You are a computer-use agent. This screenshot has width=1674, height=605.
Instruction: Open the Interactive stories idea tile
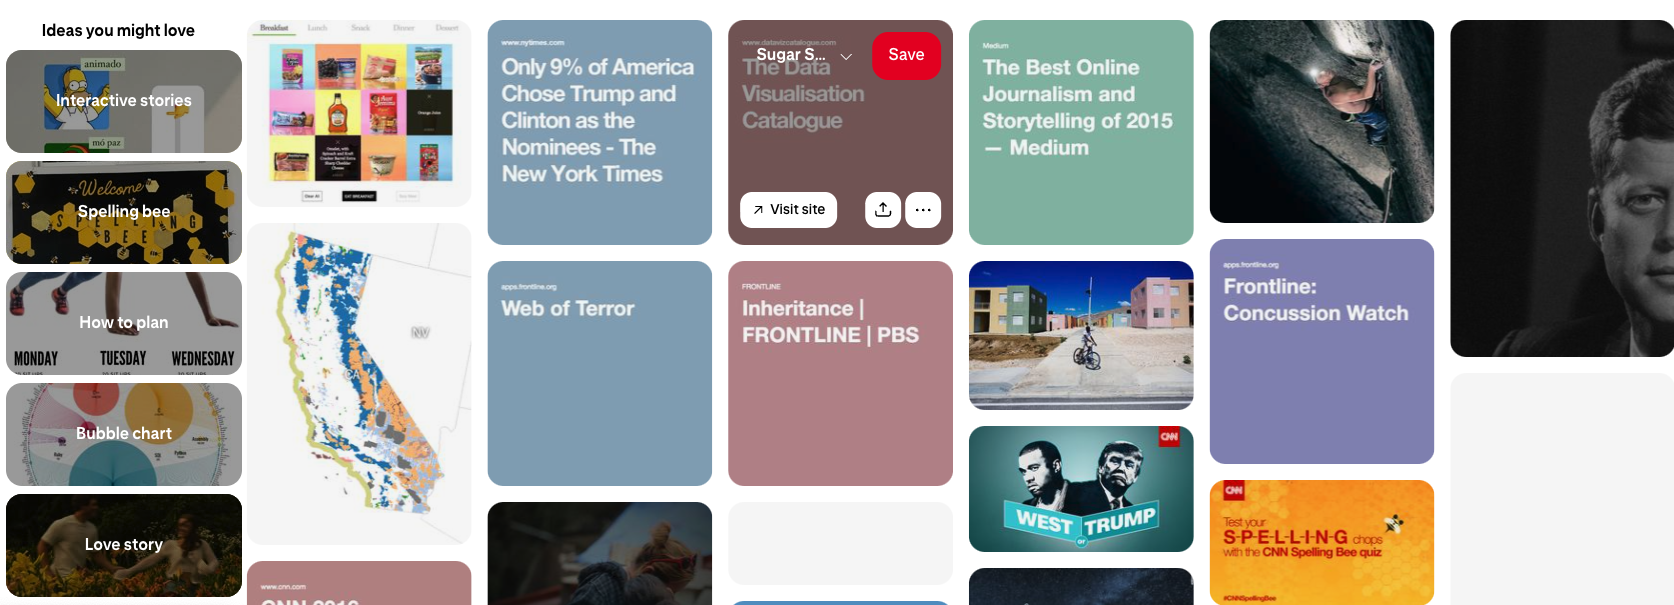tap(124, 101)
